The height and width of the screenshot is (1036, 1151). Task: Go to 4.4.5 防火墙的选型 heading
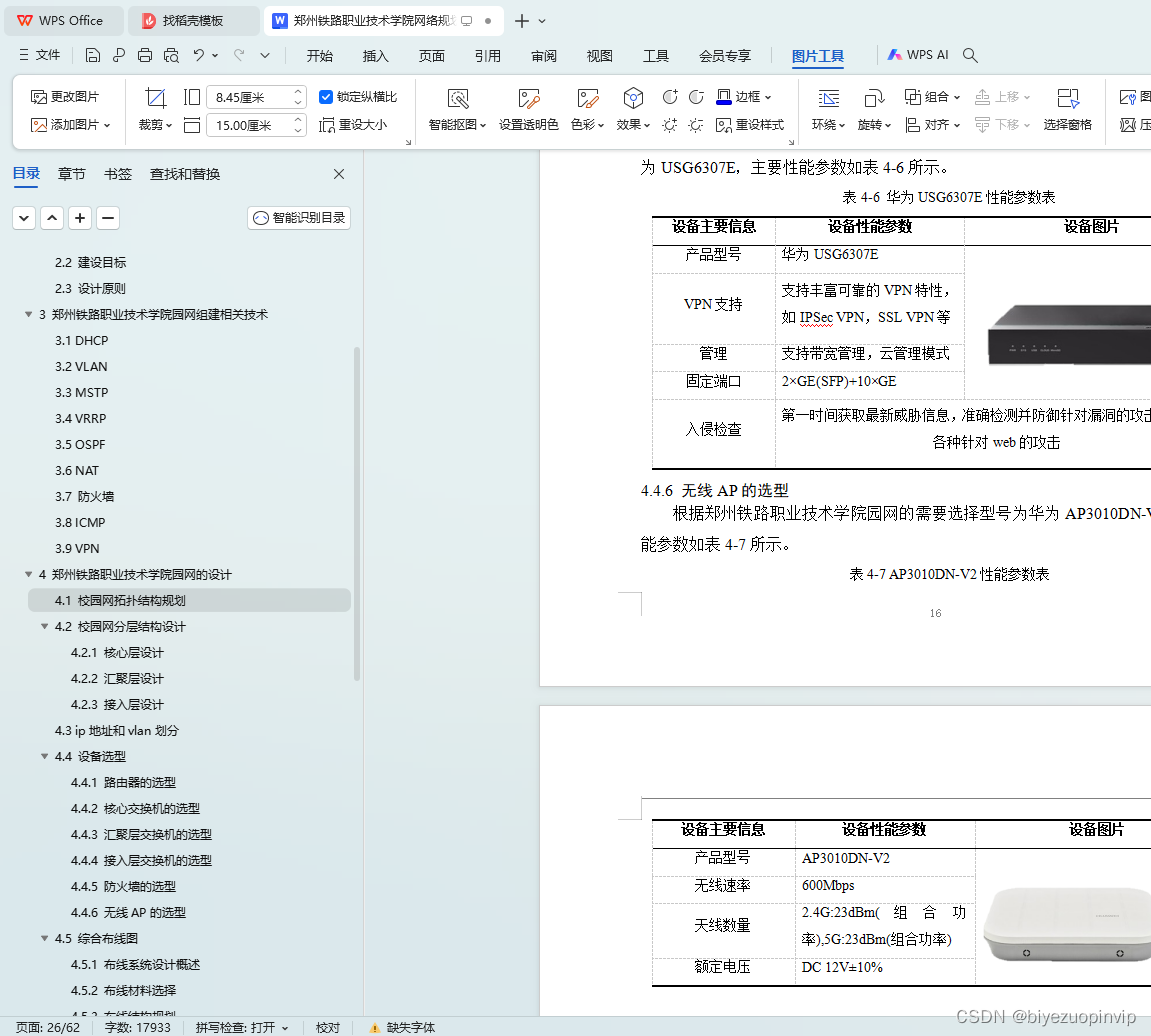tap(123, 886)
